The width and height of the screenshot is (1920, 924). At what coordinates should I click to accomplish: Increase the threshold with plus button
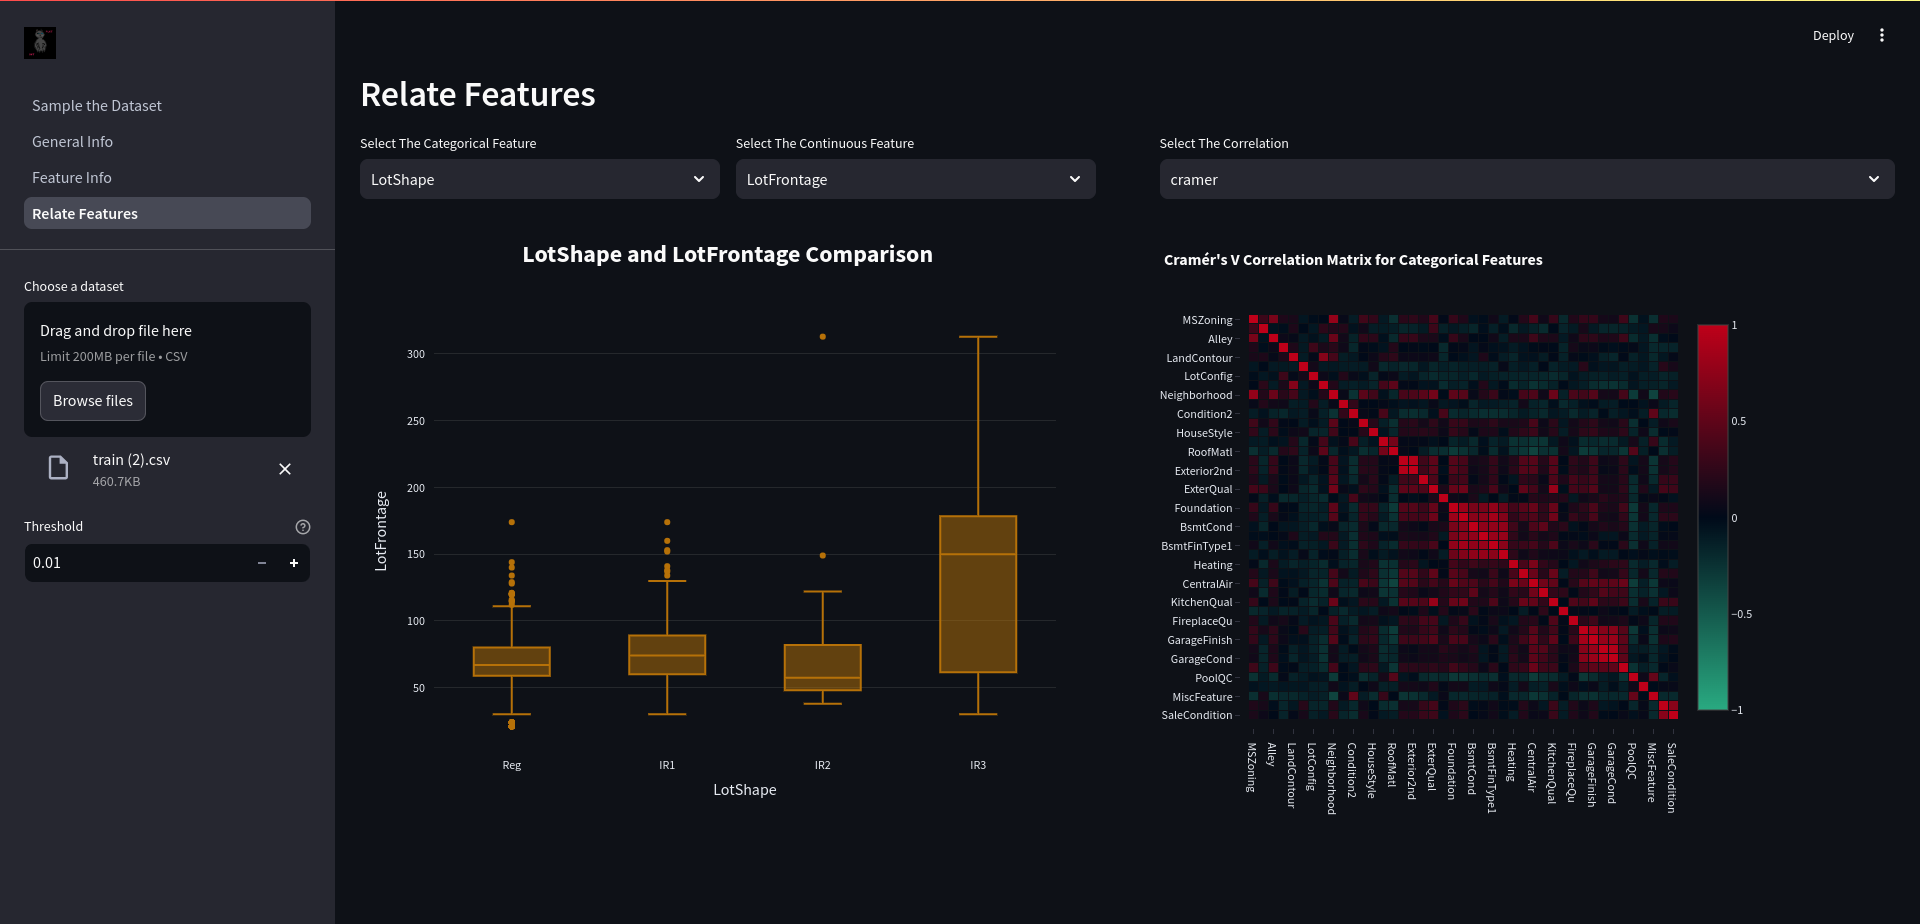[294, 563]
